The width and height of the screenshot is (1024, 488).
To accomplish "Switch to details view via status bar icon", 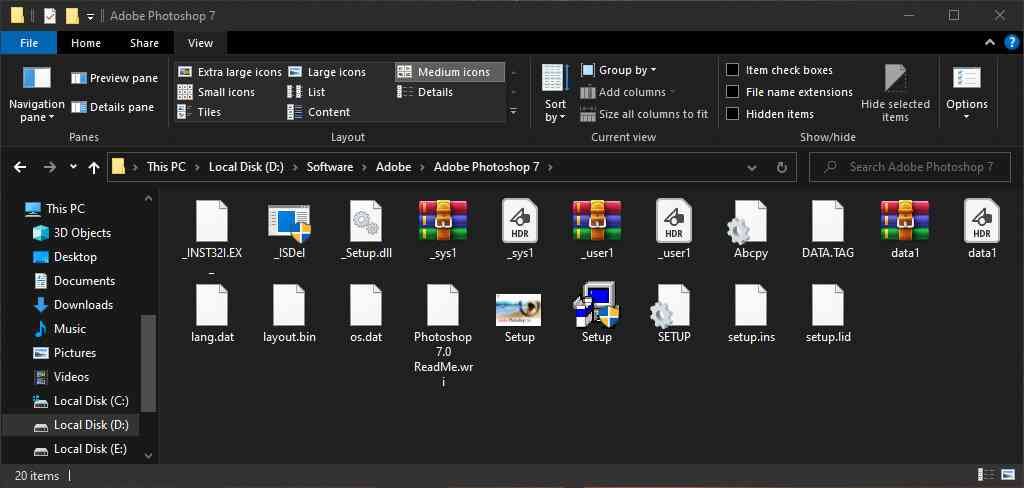I will pyautogui.click(x=986, y=475).
